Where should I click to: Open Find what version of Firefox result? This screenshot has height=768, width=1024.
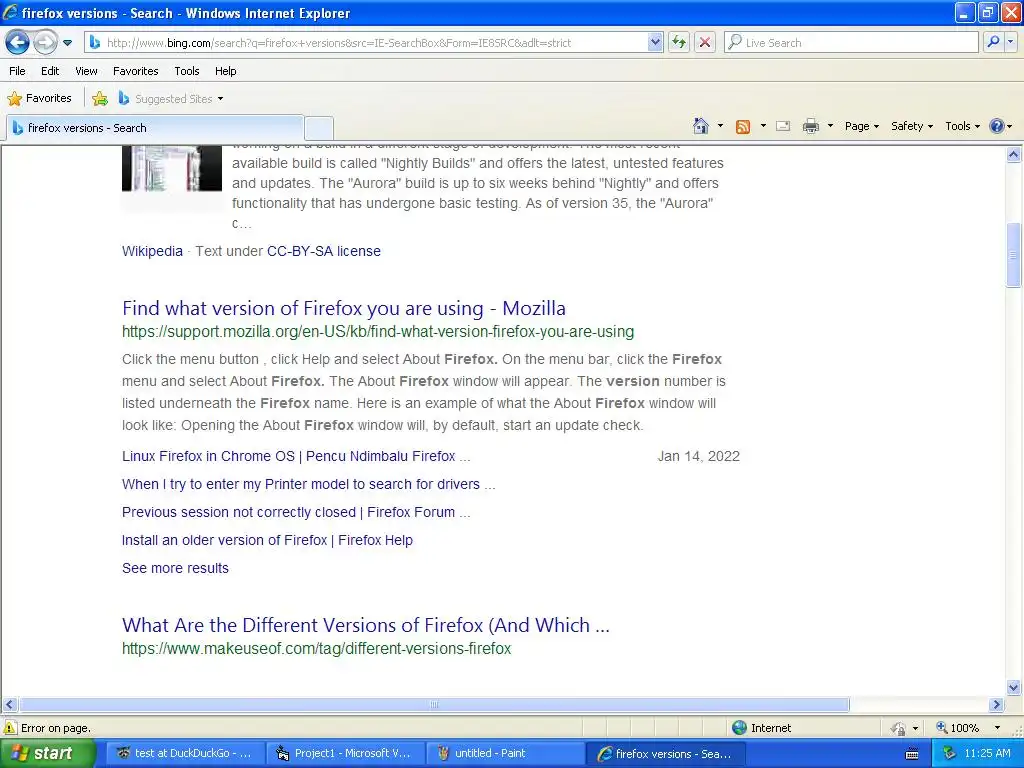(x=344, y=308)
